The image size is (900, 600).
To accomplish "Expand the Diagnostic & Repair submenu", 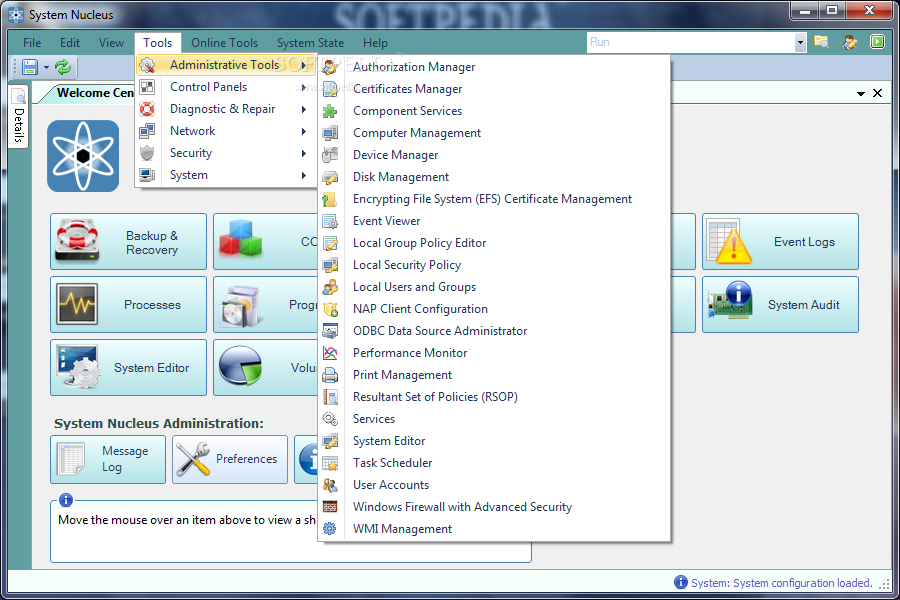I will [x=304, y=109].
